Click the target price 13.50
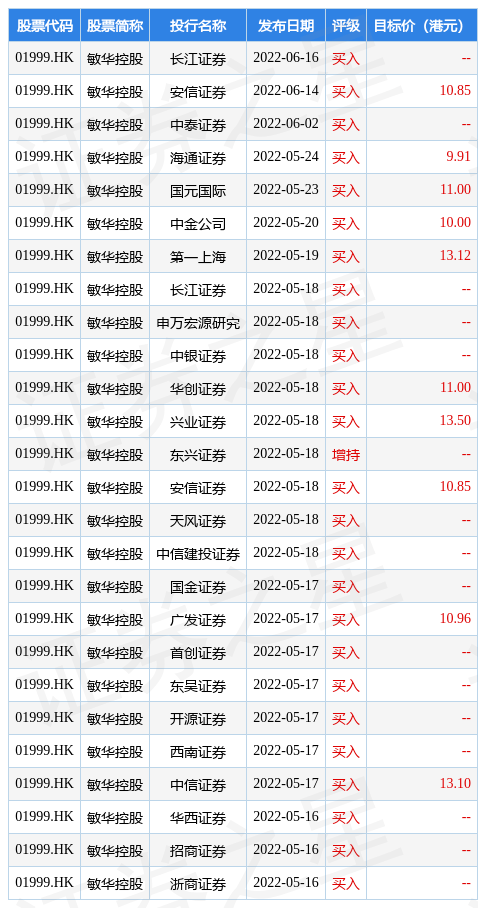 pos(455,420)
